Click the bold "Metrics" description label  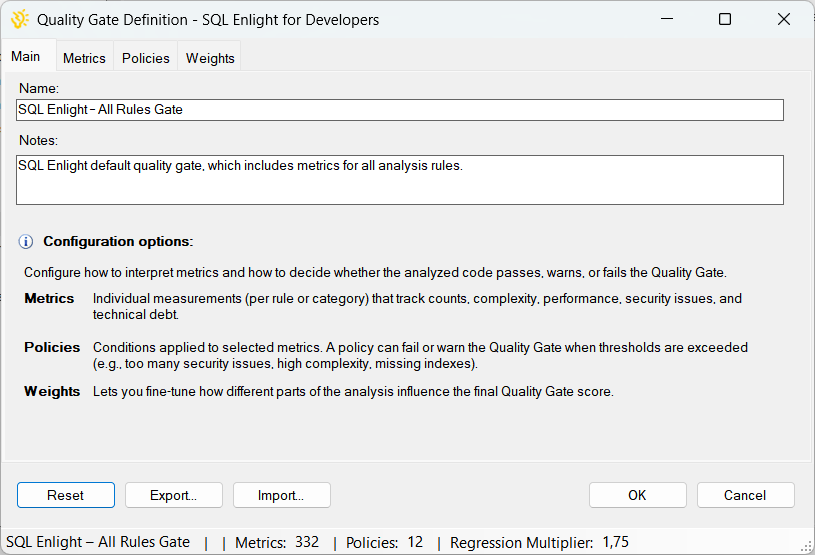(x=49, y=298)
